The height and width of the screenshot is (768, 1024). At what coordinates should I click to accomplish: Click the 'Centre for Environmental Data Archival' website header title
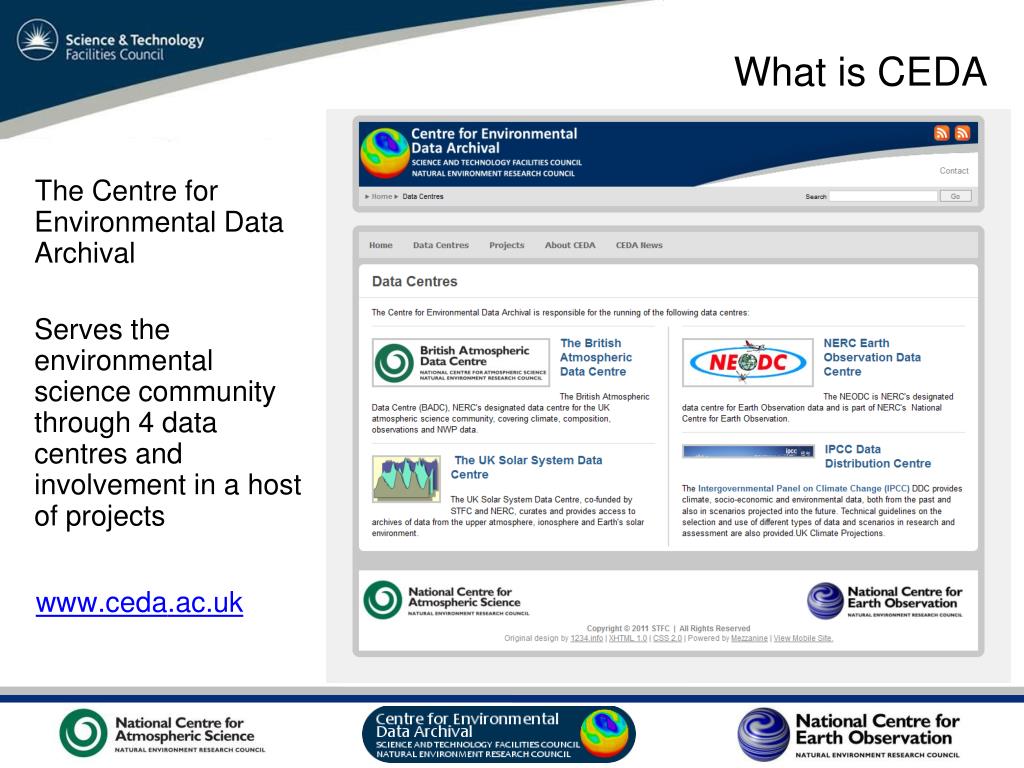(x=494, y=140)
